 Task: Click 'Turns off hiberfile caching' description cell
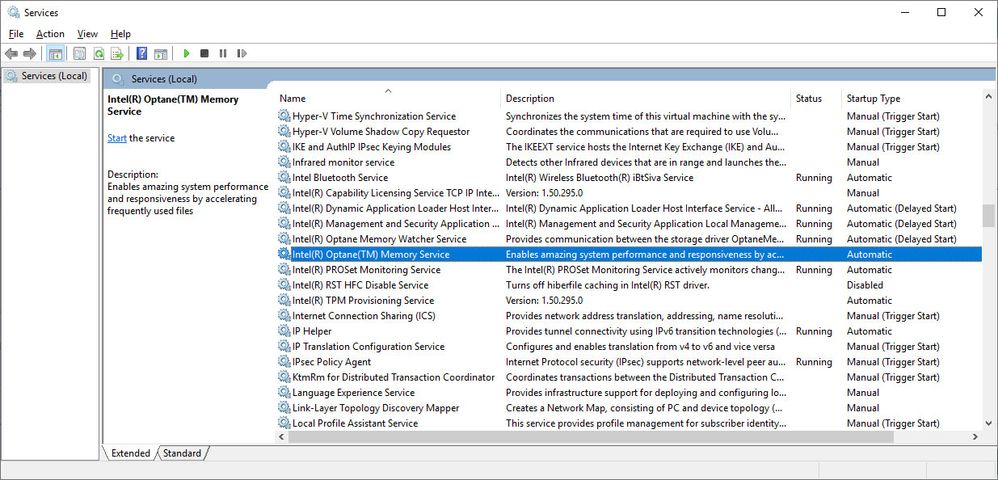tap(607, 285)
